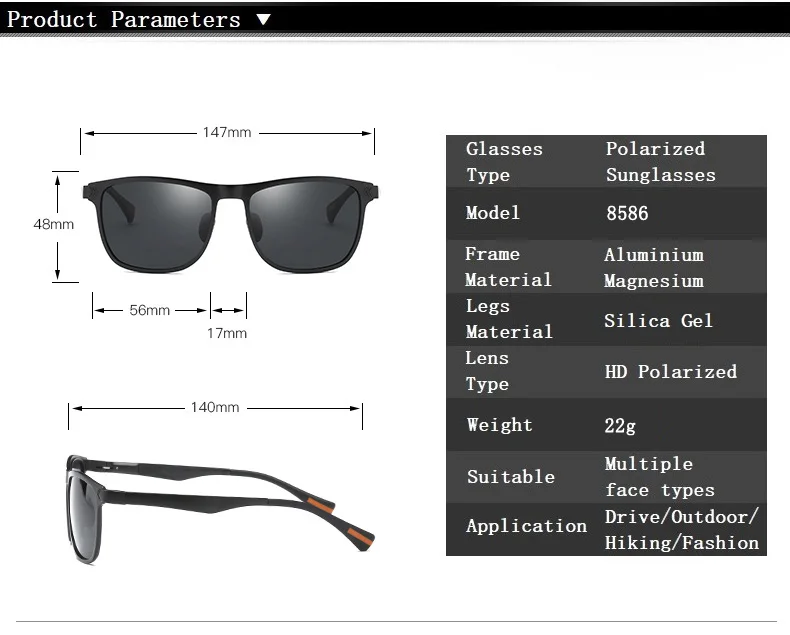Screen dimensions: 790x635
Task: Click the Aluminium Magnesium value
Action: click(654, 268)
